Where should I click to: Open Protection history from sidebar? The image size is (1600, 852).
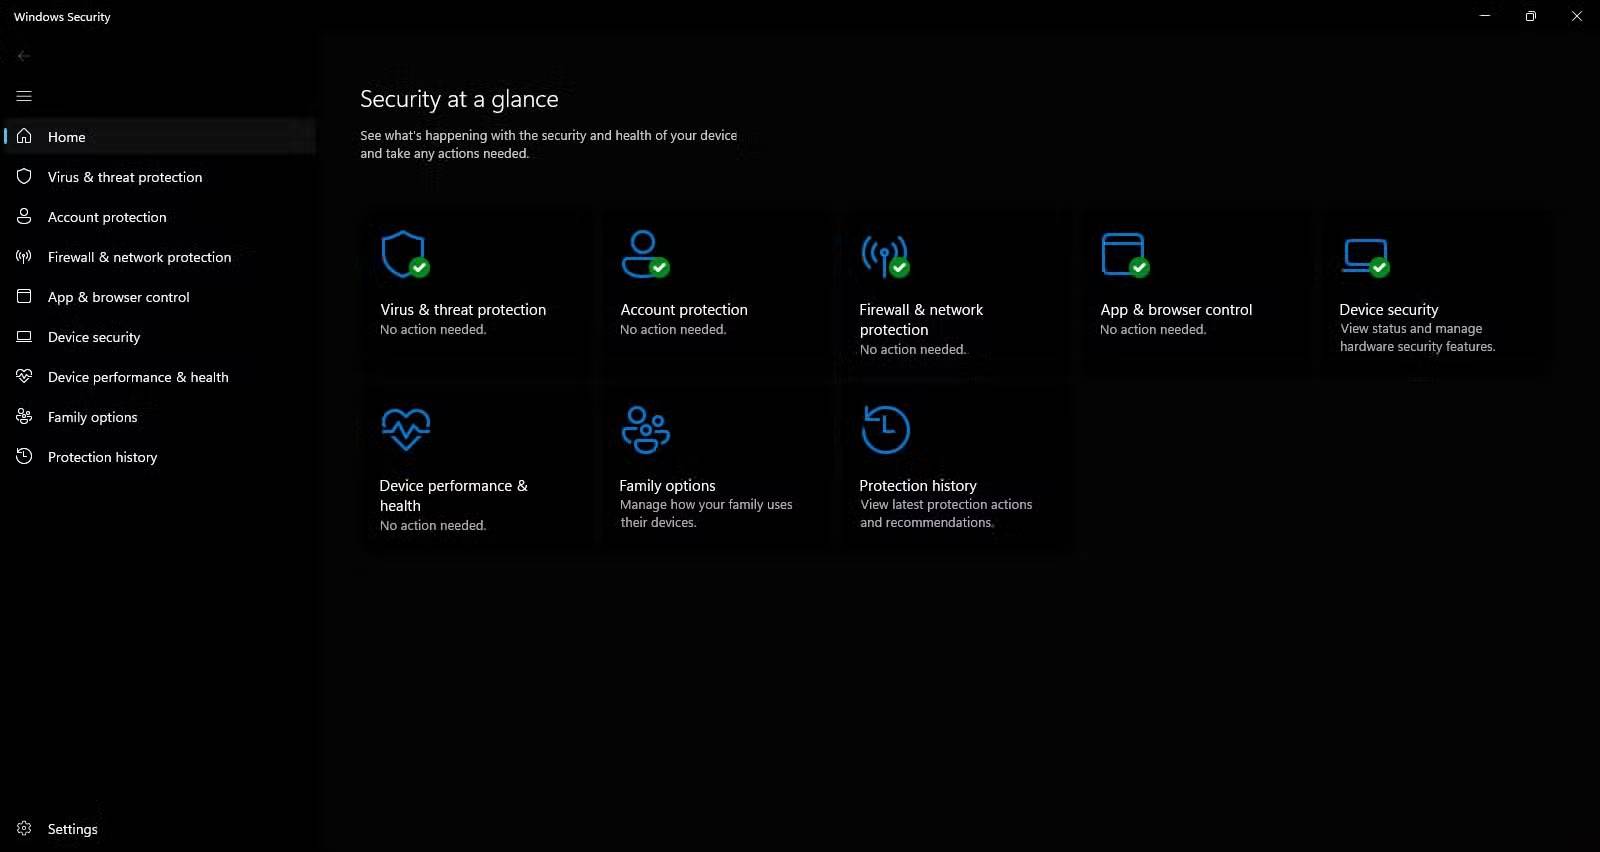(160, 456)
